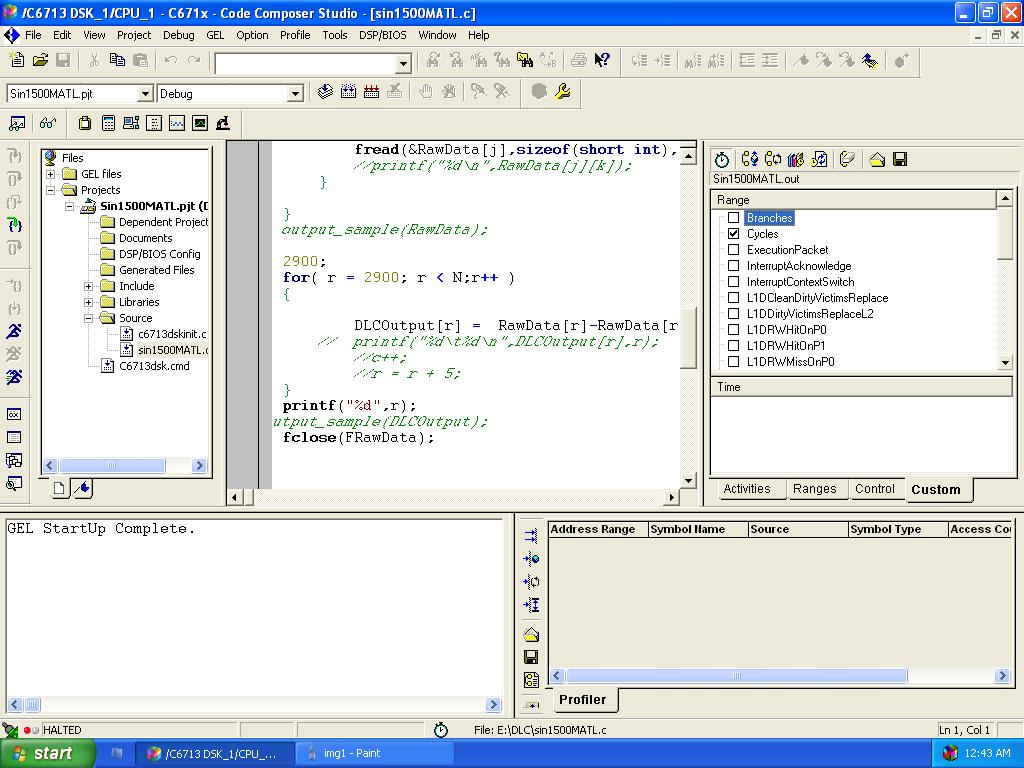Click the Copy toolbar icon
This screenshot has height=768, width=1024.
(118, 60)
